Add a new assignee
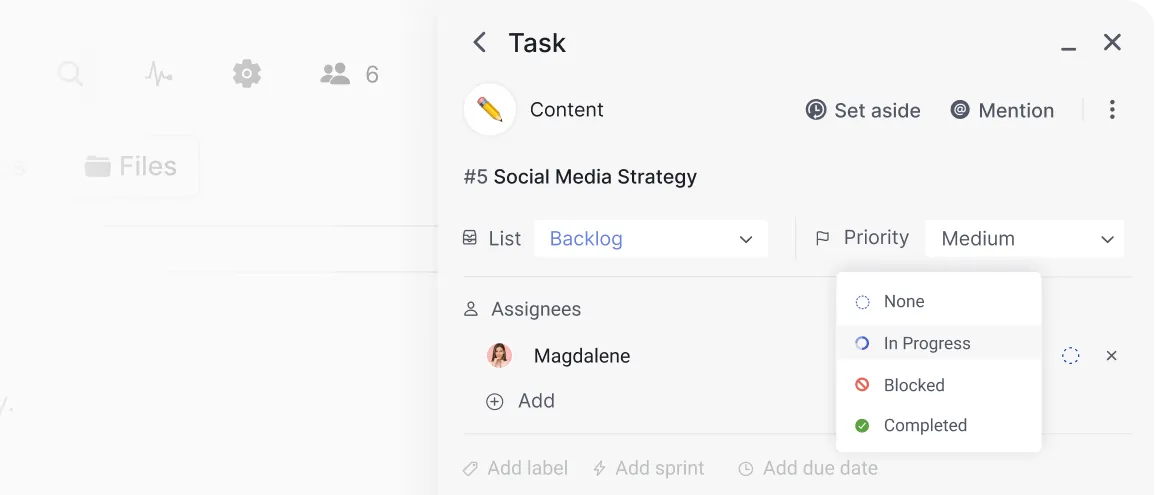Image resolution: width=1157 pixels, height=495 pixels. [x=521, y=401]
